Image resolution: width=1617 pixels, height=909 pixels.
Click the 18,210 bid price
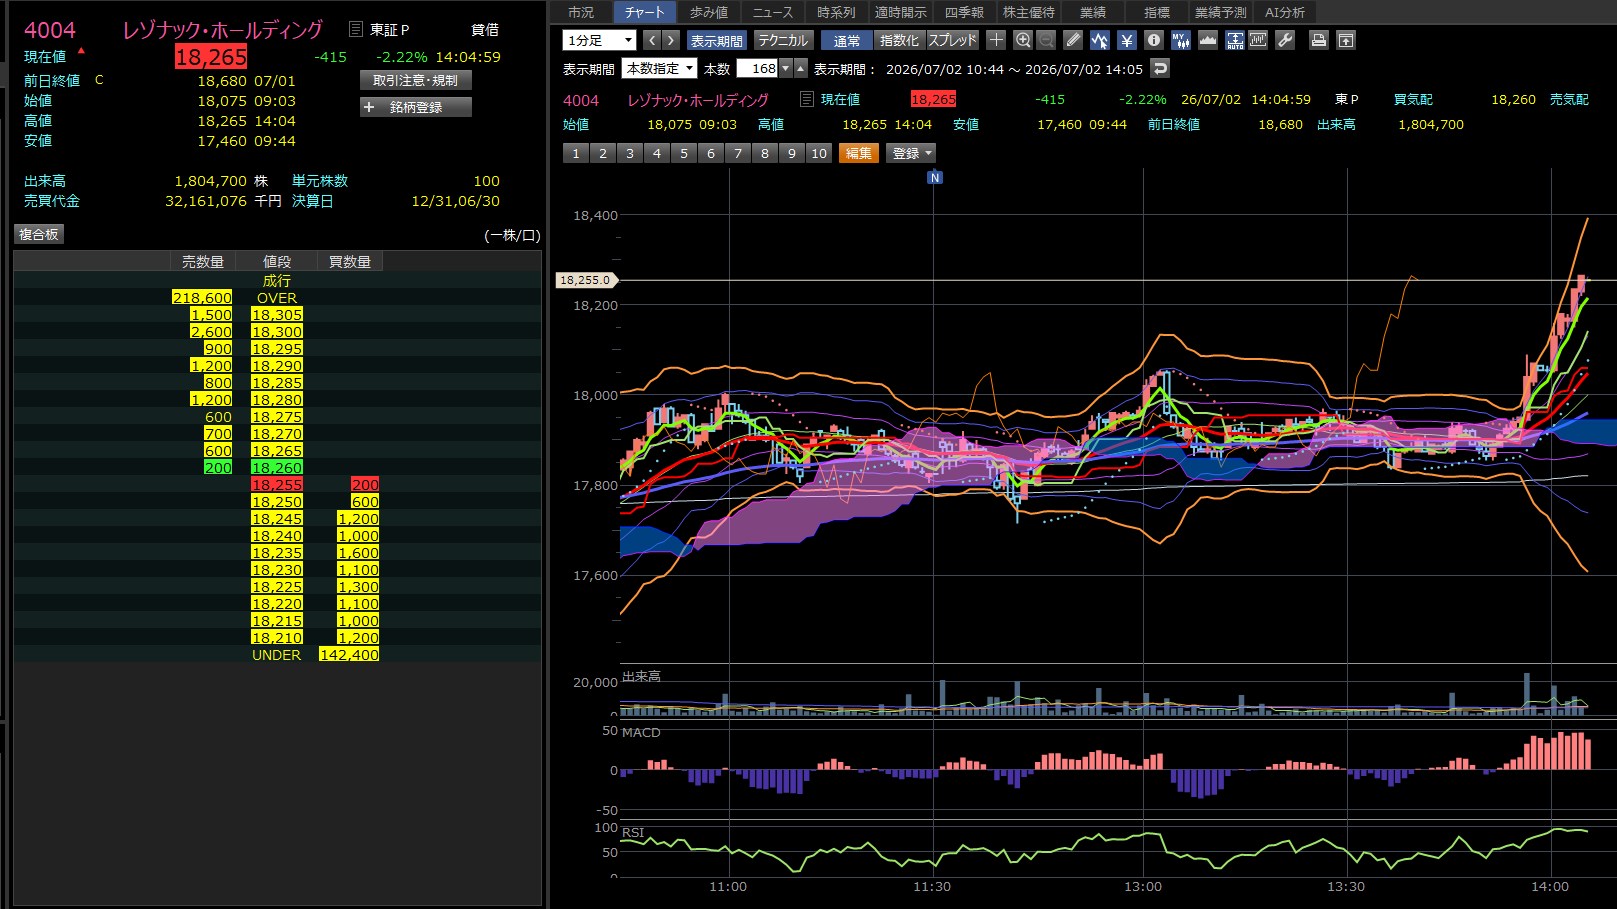click(x=277, y=637)
